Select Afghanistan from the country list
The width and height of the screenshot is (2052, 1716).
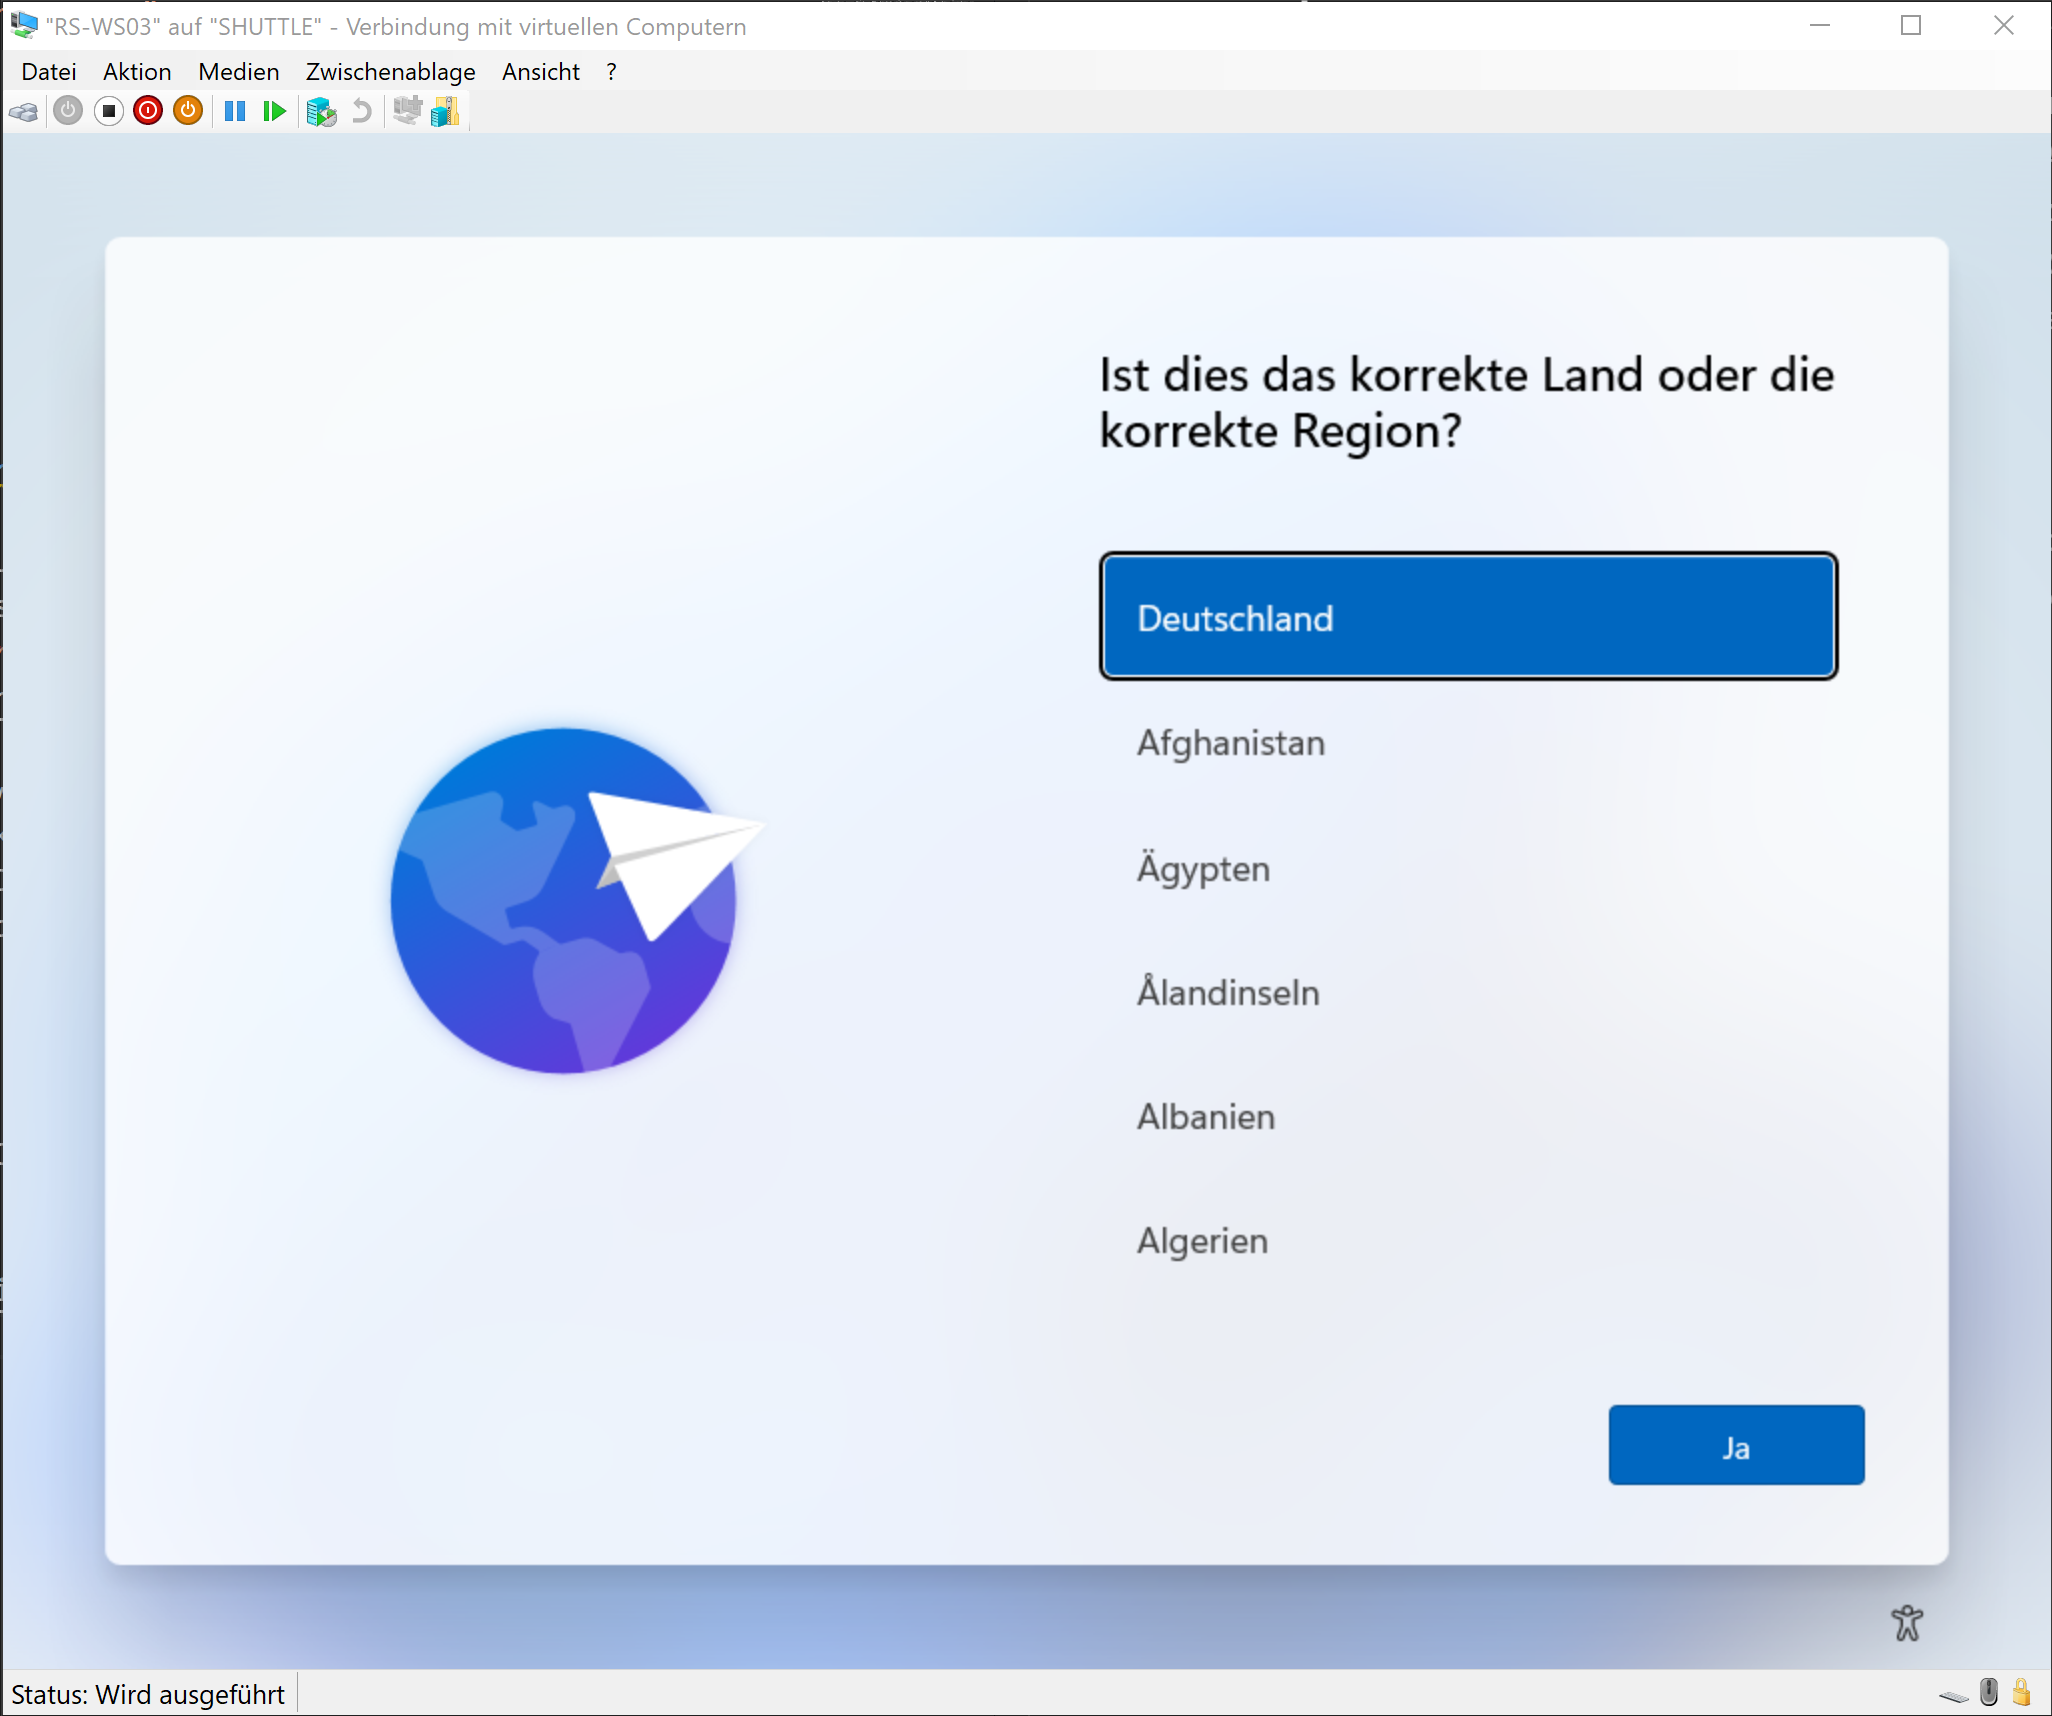1231,742
